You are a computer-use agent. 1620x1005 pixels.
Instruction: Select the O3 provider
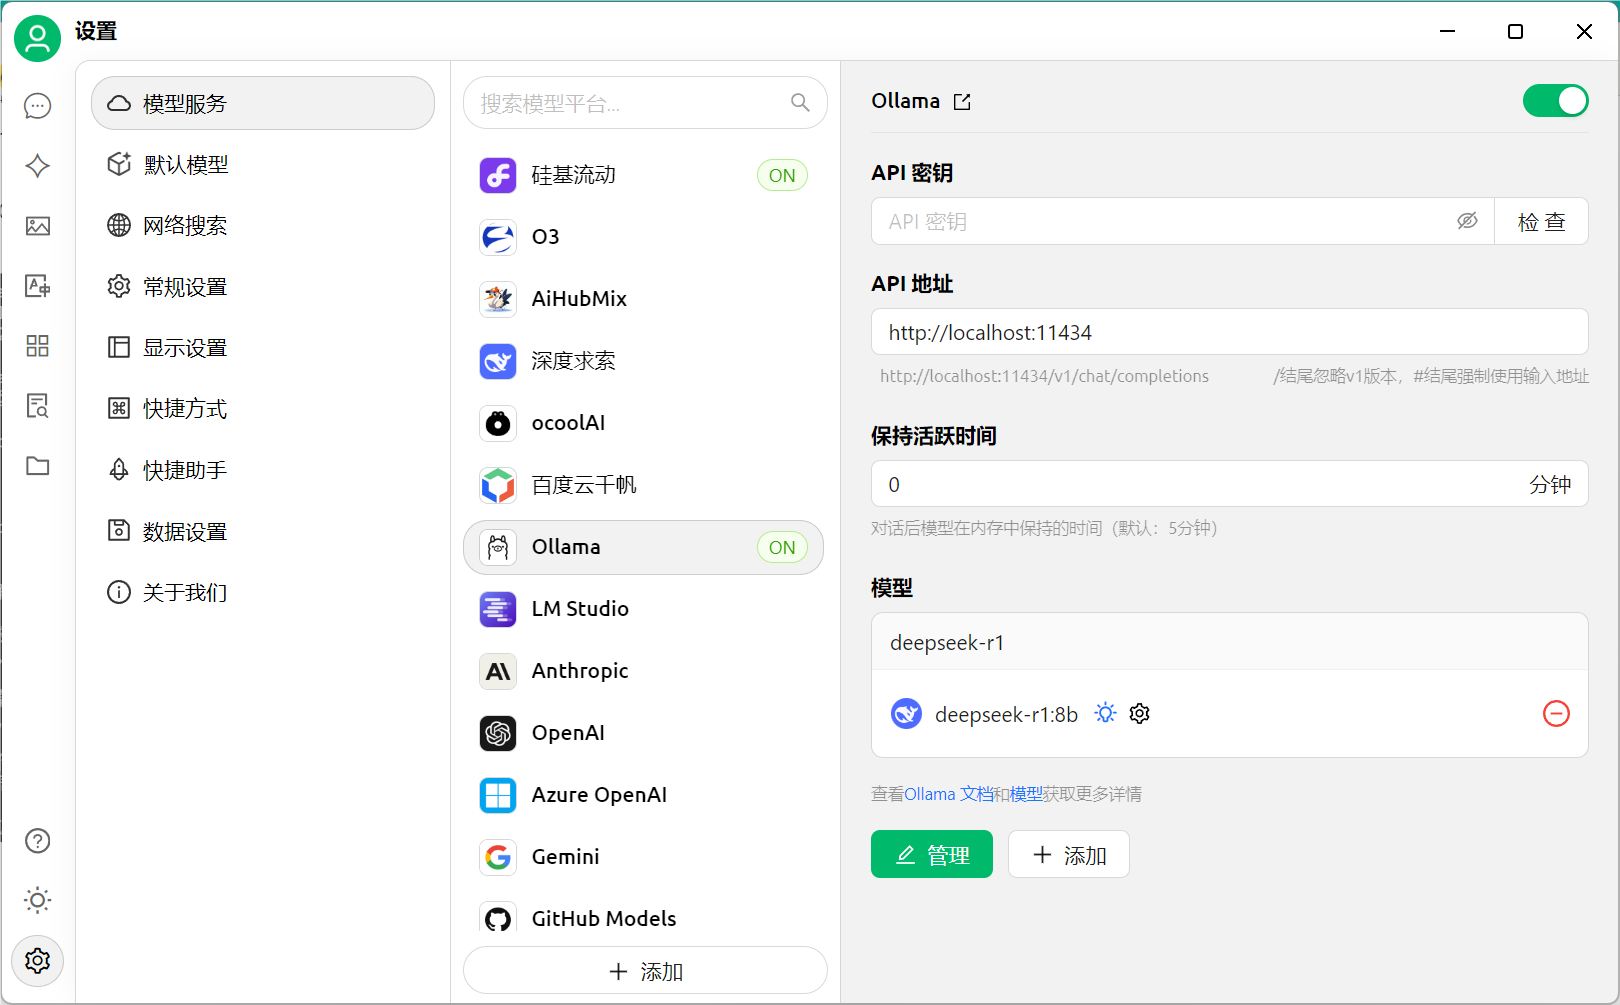[643, 238]
